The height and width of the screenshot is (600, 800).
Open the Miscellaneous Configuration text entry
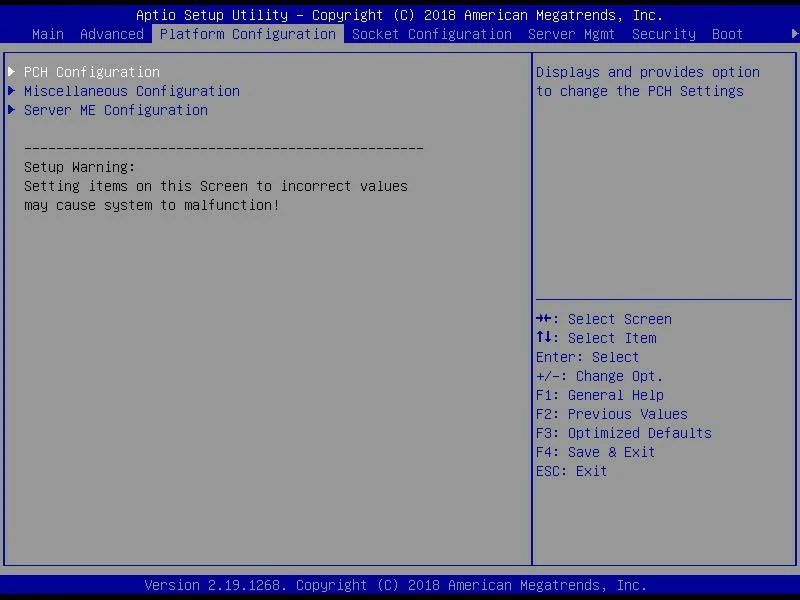point(132,91)
